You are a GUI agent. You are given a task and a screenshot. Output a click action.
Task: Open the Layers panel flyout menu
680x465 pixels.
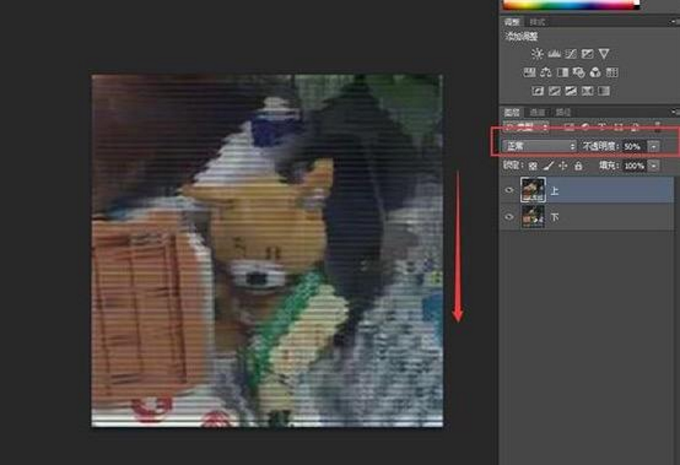[675, 112]
